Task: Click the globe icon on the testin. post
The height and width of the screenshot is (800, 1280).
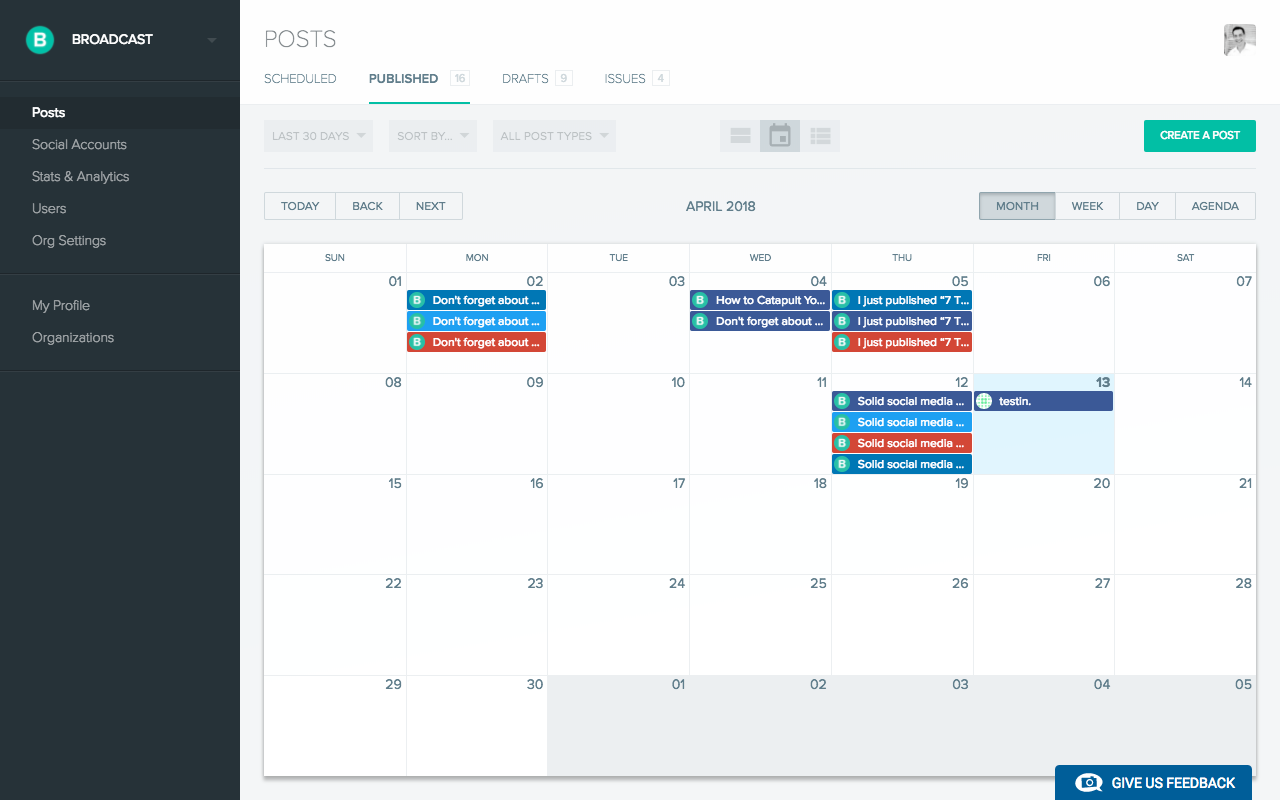Action: [x=984, y=401]
